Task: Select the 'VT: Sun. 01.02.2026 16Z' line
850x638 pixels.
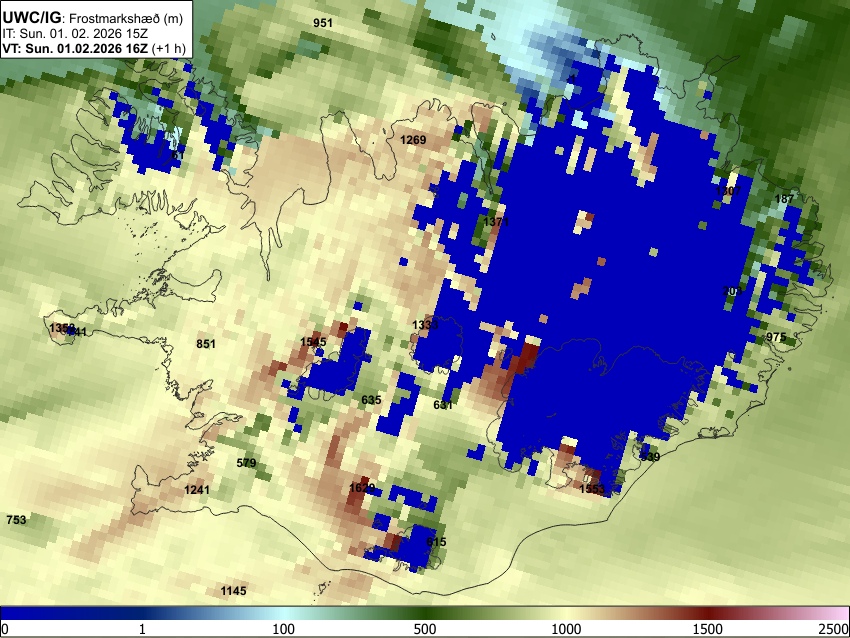Action: click(75, 48)
